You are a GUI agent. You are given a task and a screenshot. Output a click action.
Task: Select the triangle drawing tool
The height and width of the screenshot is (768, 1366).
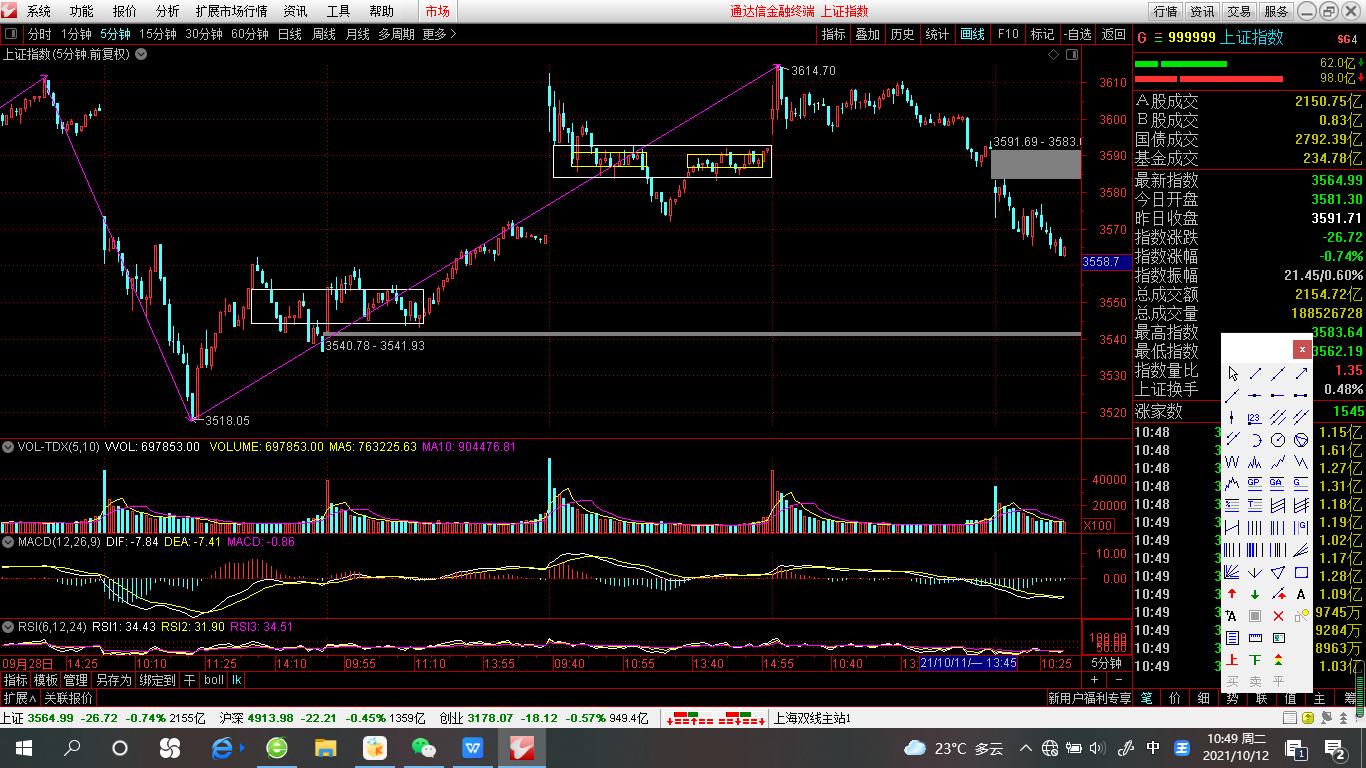(x=1278, y=572)
